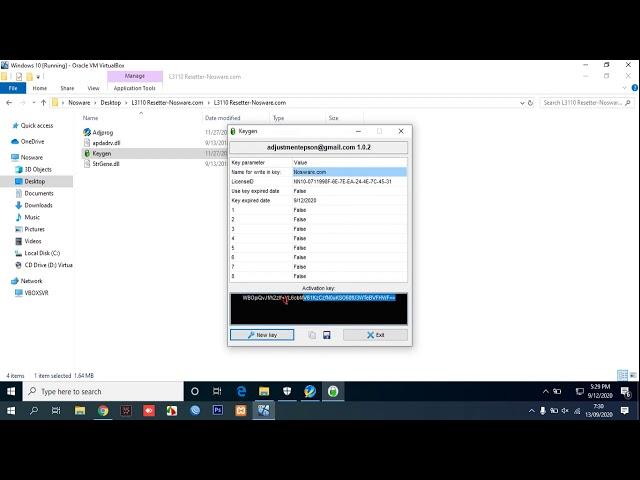Go back with Explorer back arrow
Screen dimensions: 640x480
pyautogui.click(x=9, y=102)
